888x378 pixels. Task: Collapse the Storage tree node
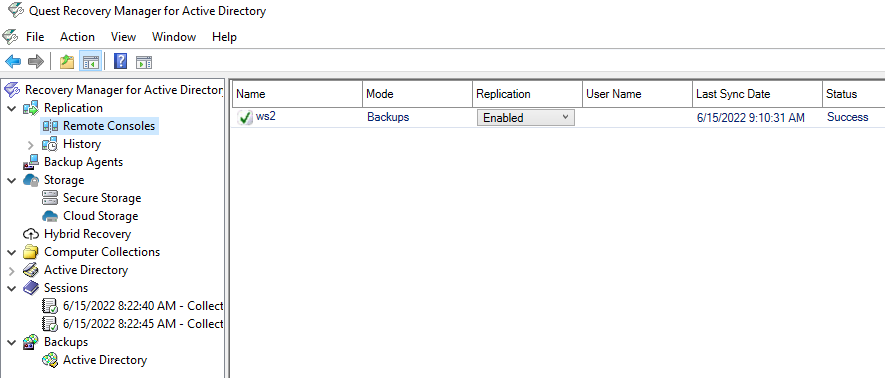pos(12,180)
